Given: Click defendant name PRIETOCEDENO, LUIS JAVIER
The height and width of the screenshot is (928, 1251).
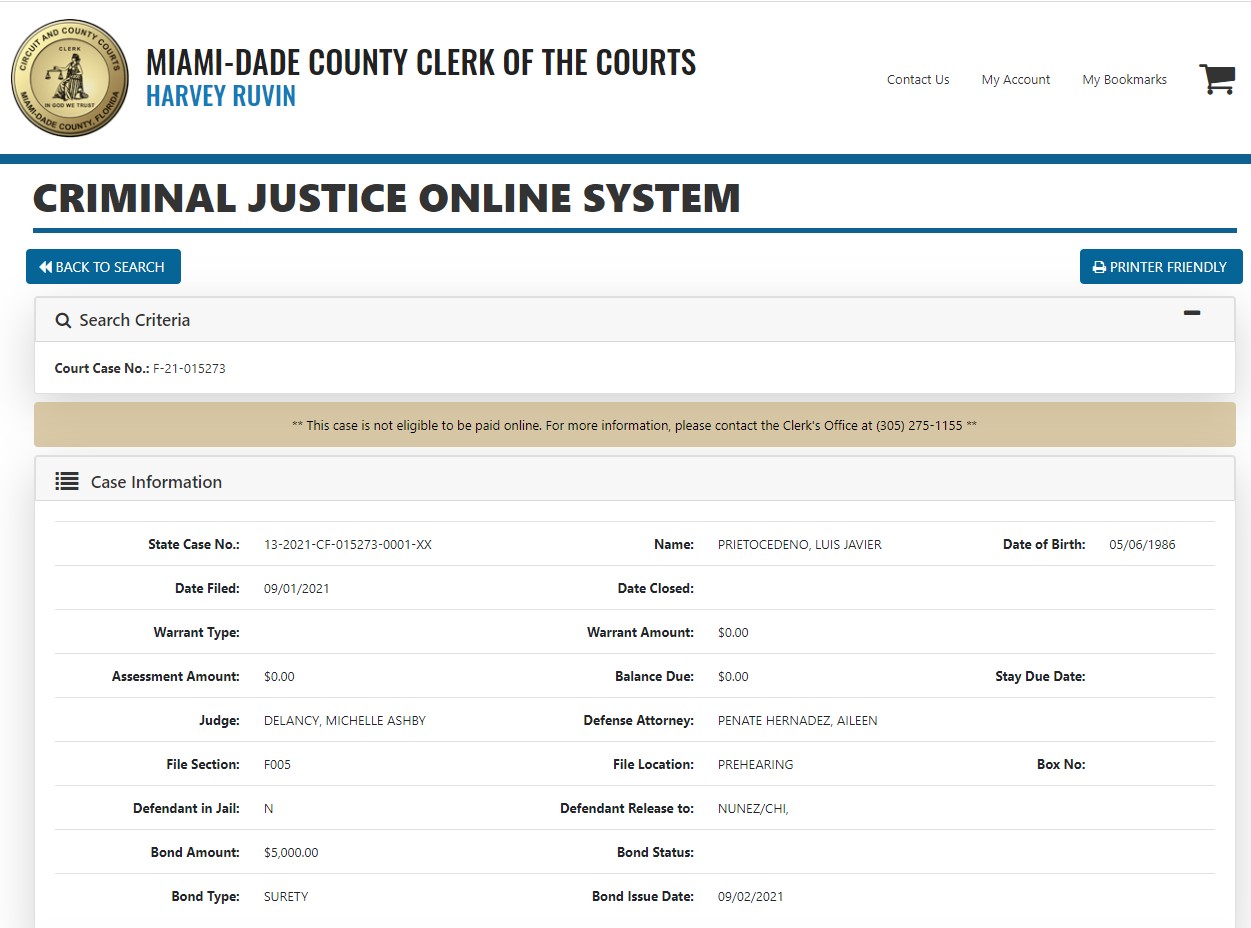Looking at the screenshot, I should pyautogui.click(x=799, y=545).
